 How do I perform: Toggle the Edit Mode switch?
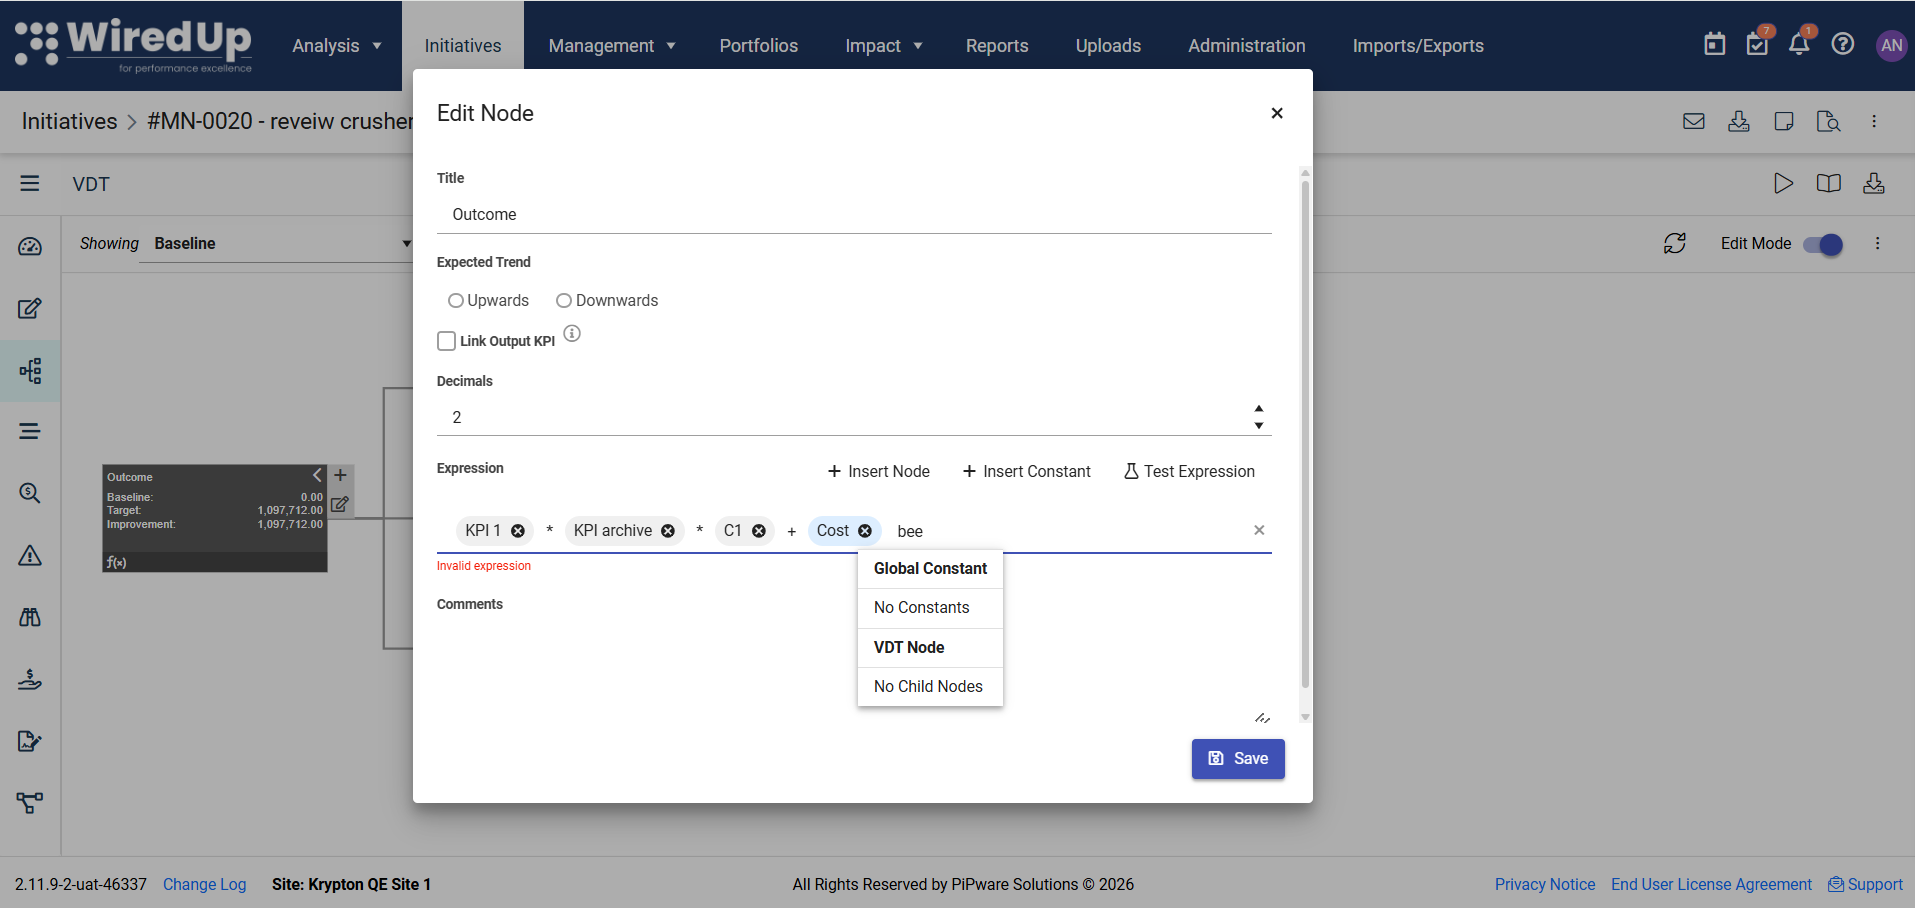pyautogui.click(x=1823, y=244)
